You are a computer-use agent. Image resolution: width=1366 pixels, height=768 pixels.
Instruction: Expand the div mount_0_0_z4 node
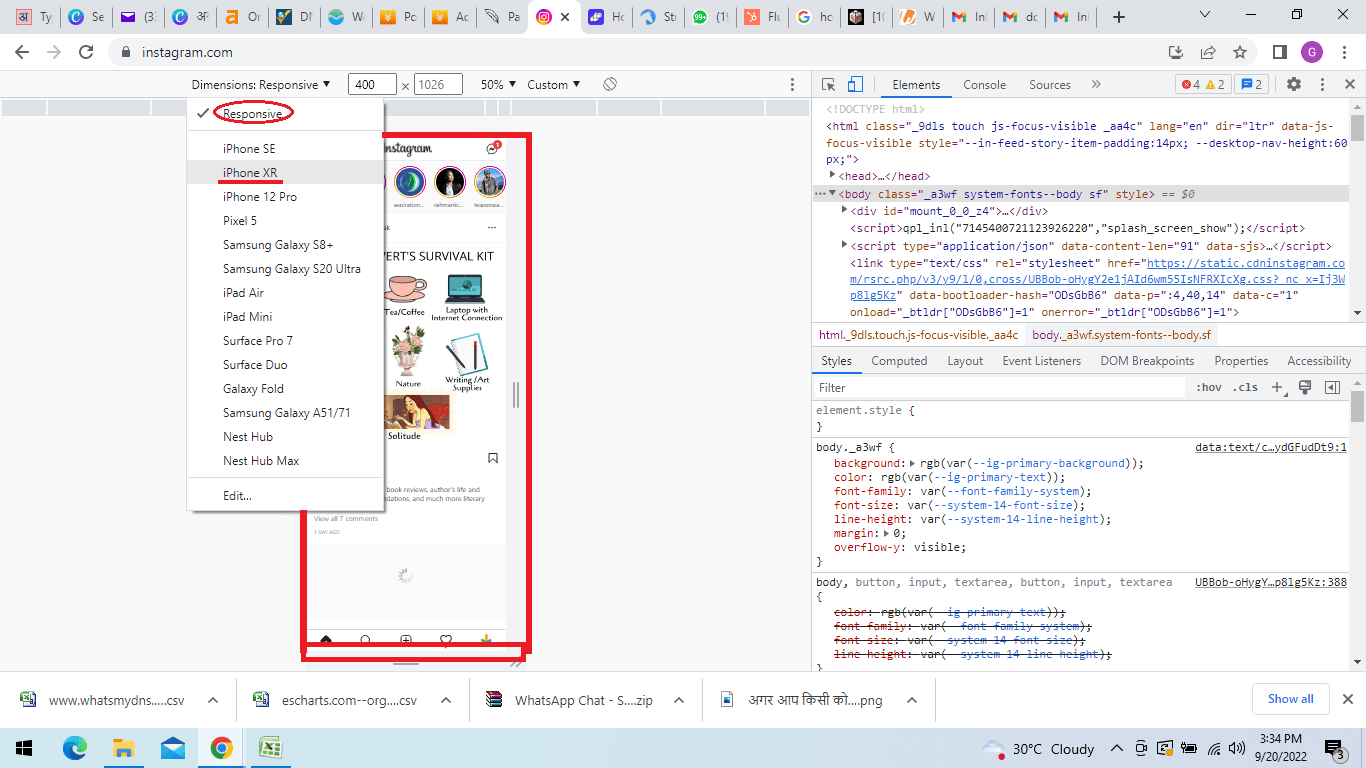tap(844, 211)
